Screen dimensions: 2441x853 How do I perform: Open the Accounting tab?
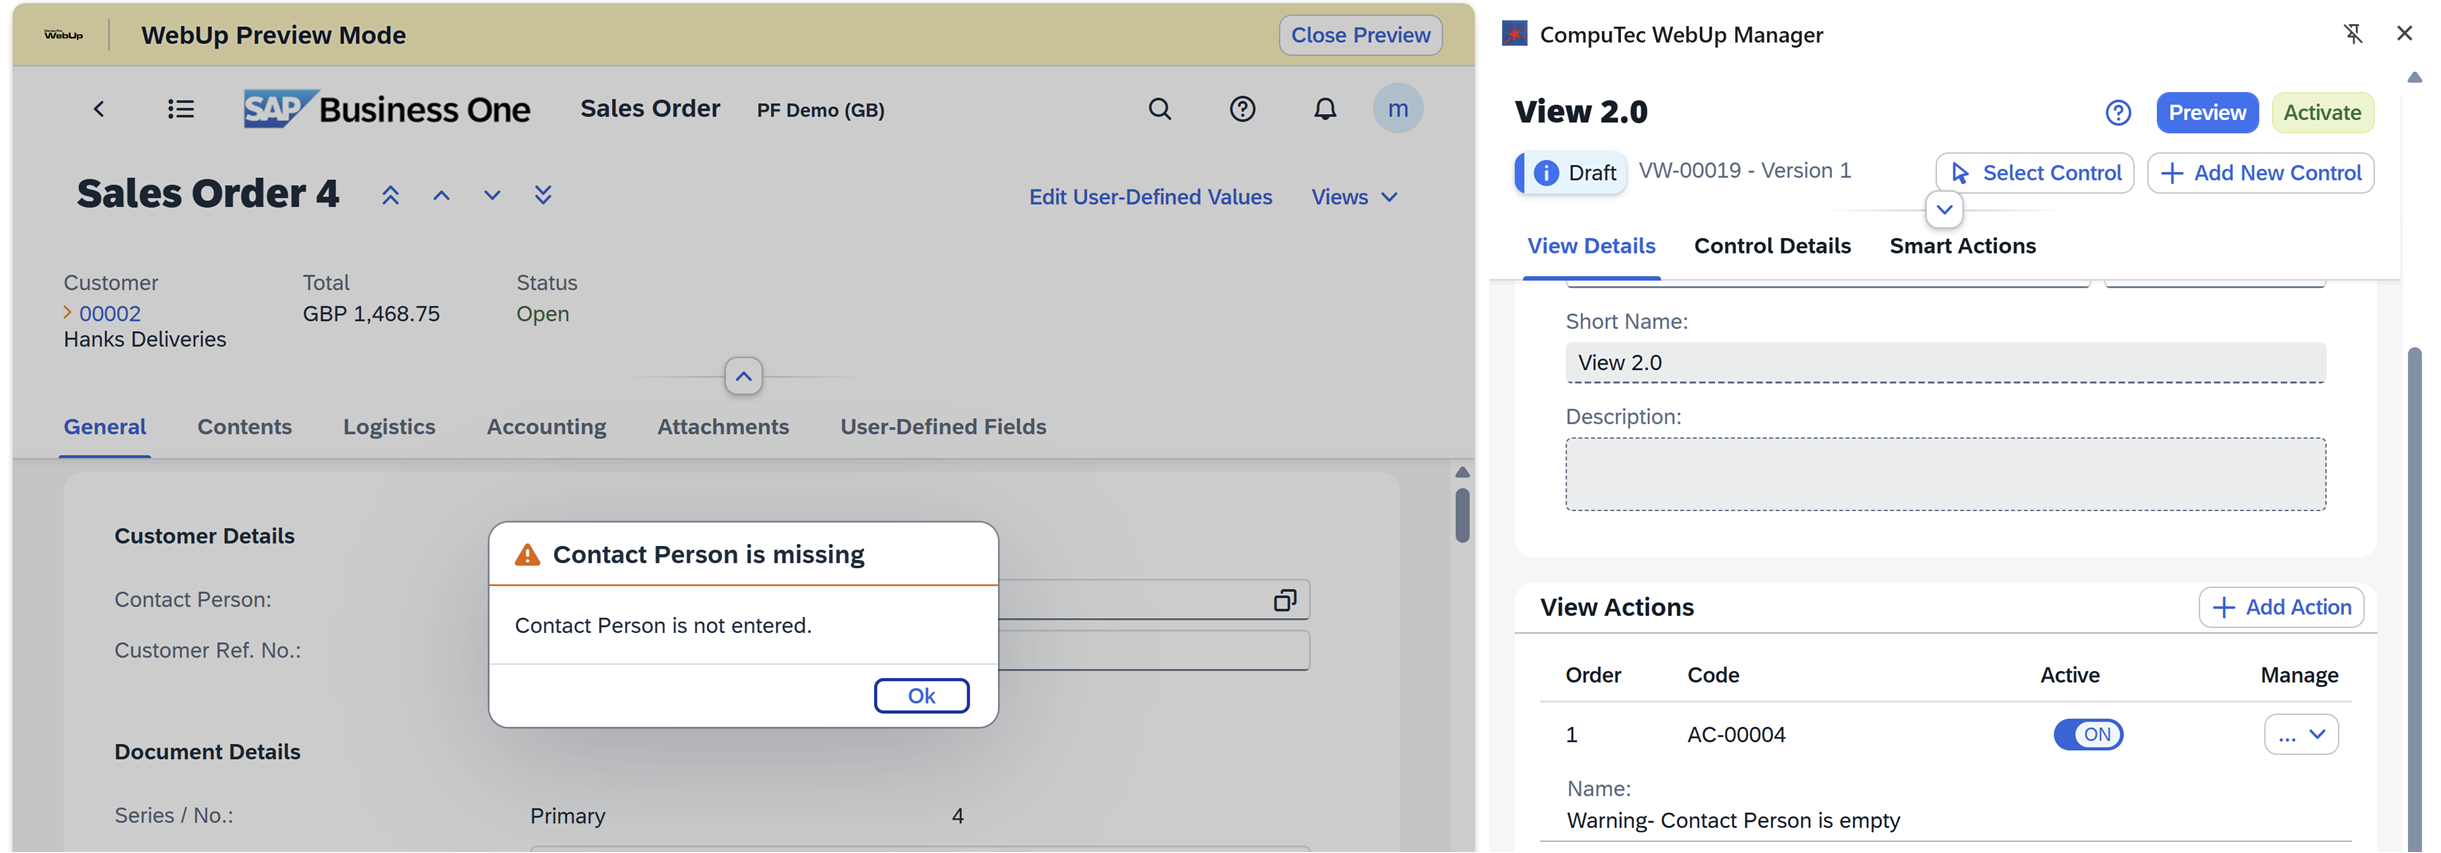click(x=546, y=427)
